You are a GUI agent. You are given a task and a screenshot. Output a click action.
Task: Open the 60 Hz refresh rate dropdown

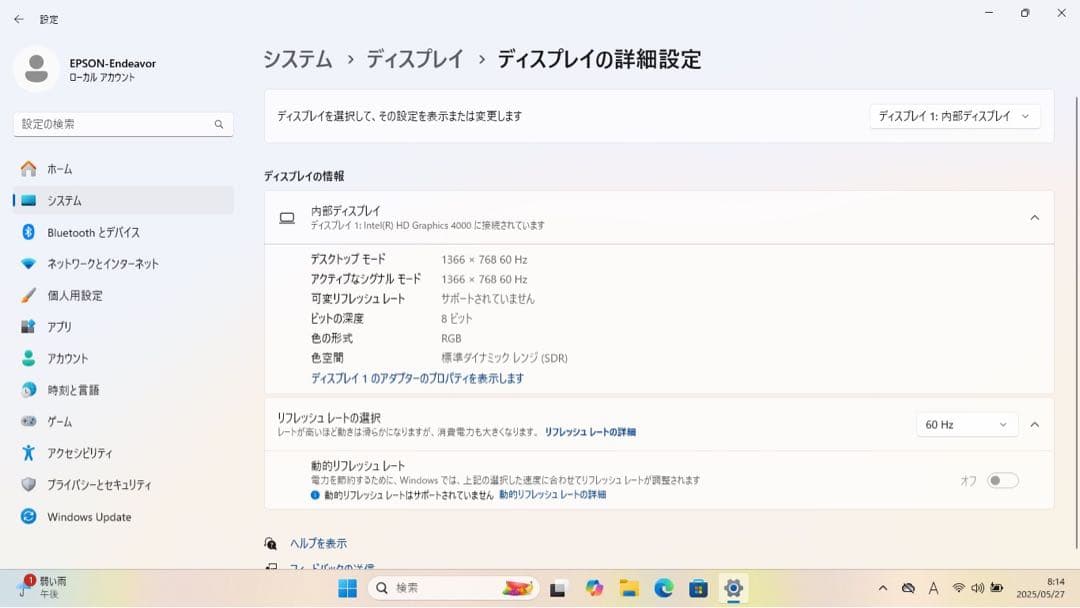click(965, 424)
